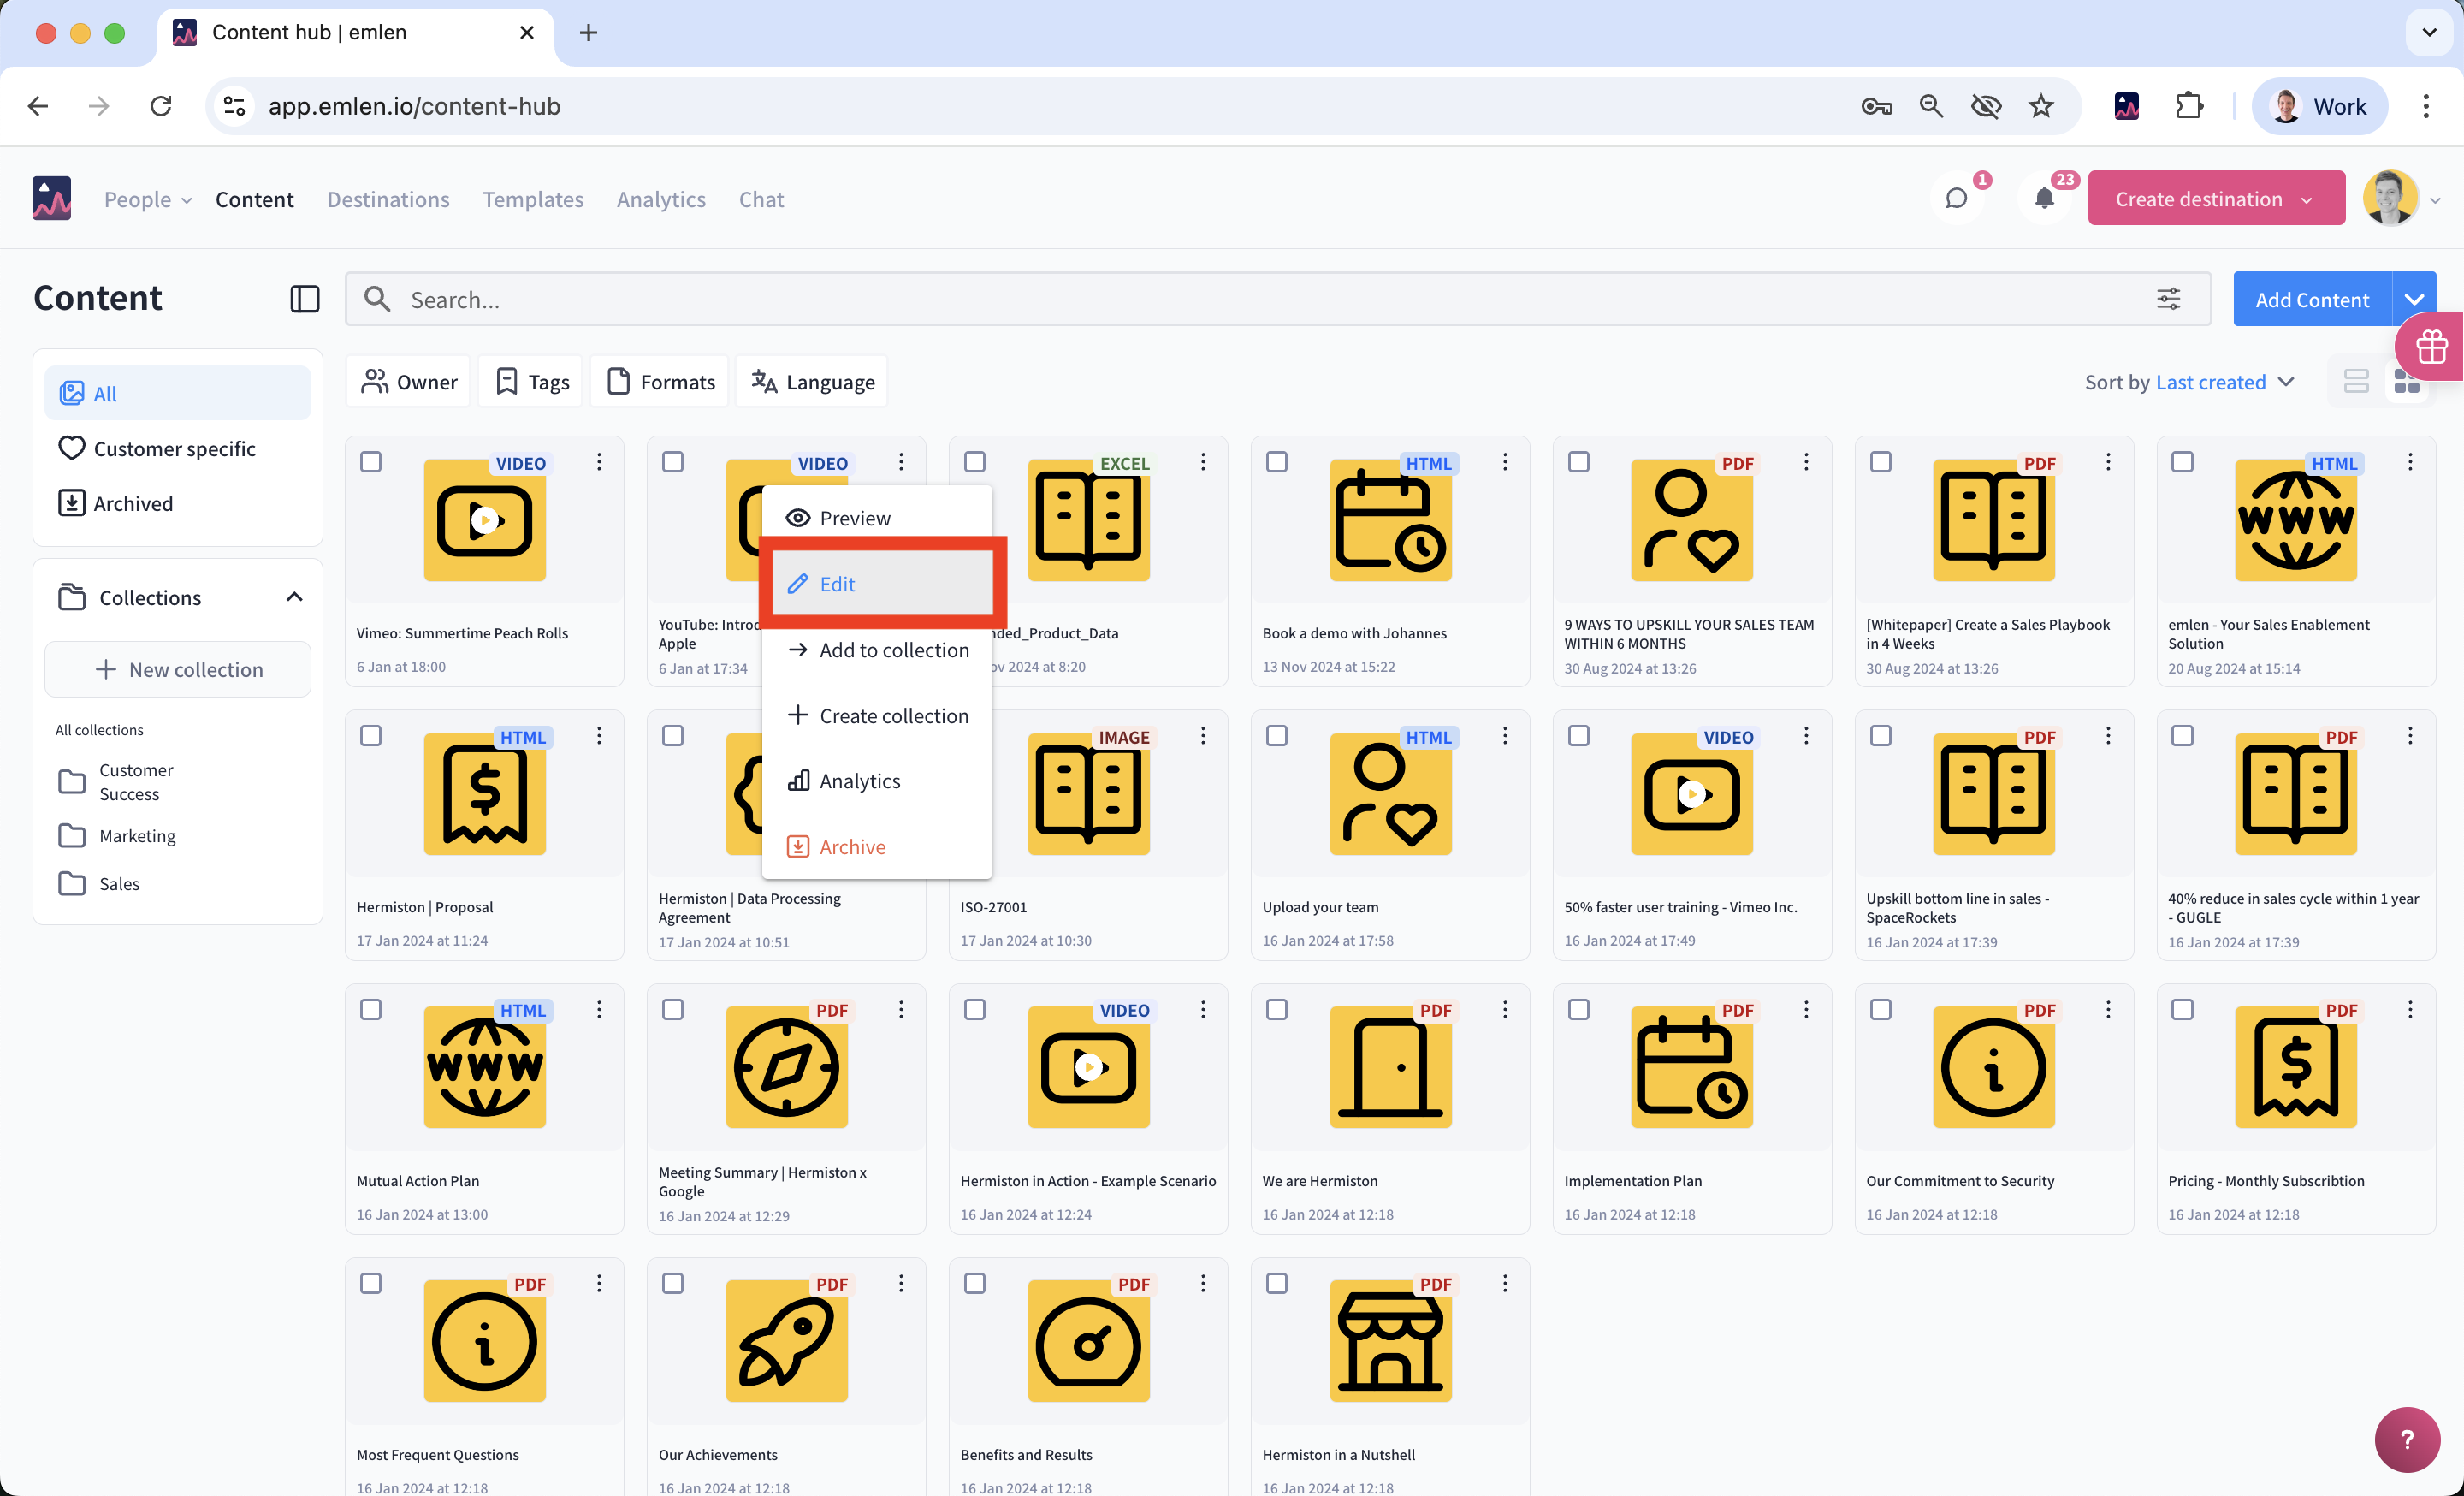This screenshot has height=1496, width=2464.
Task: Click the notifications bell icon
Action: tap(2044, 198)
